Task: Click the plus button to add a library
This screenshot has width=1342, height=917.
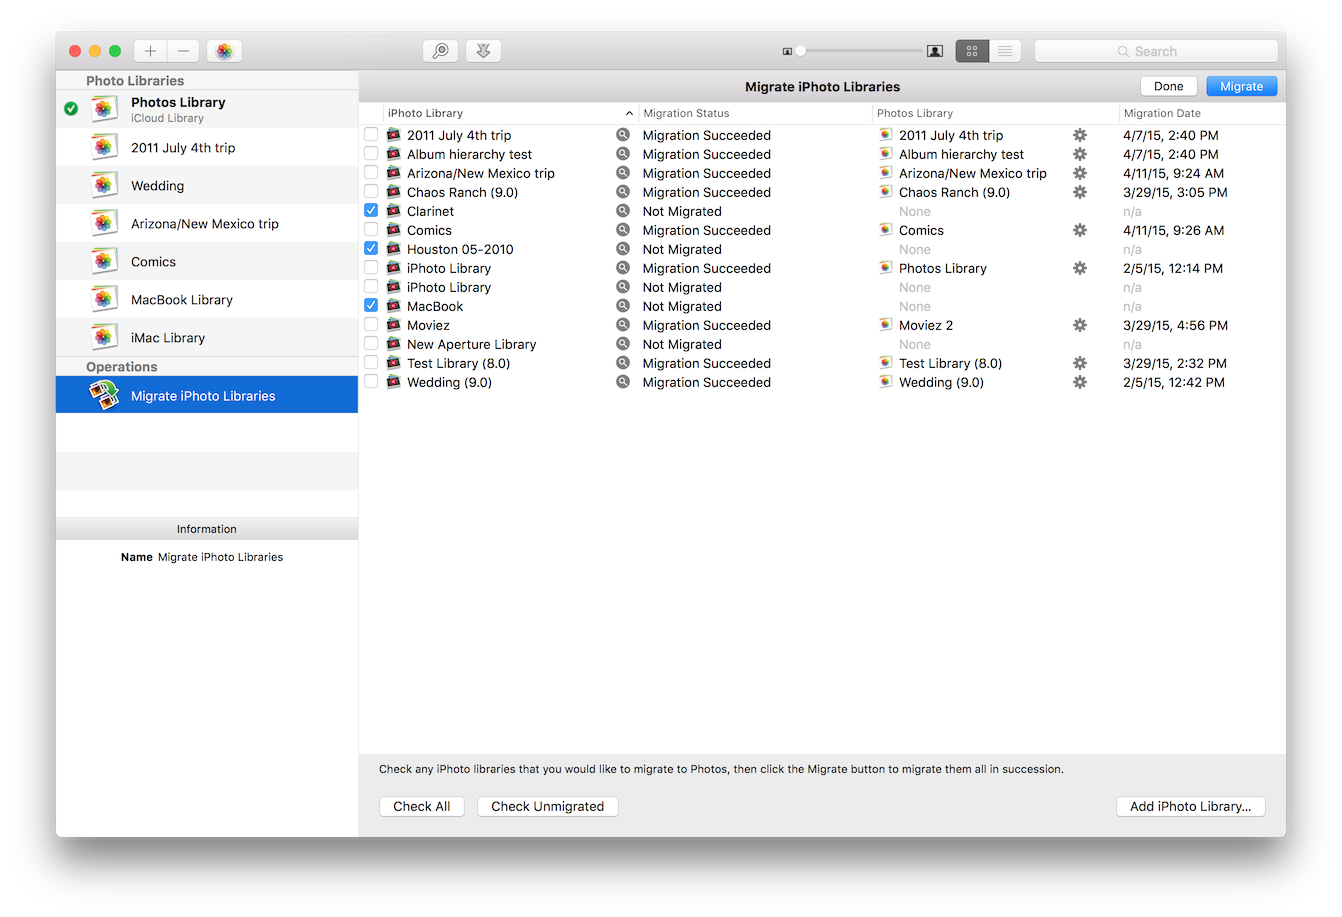Action: point(150,51)
